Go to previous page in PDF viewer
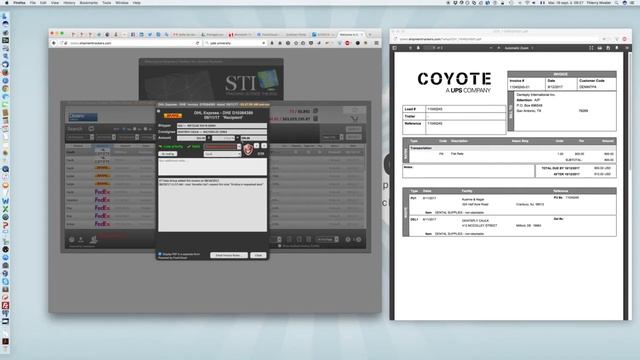640x360 pixels. click(410, 48)
